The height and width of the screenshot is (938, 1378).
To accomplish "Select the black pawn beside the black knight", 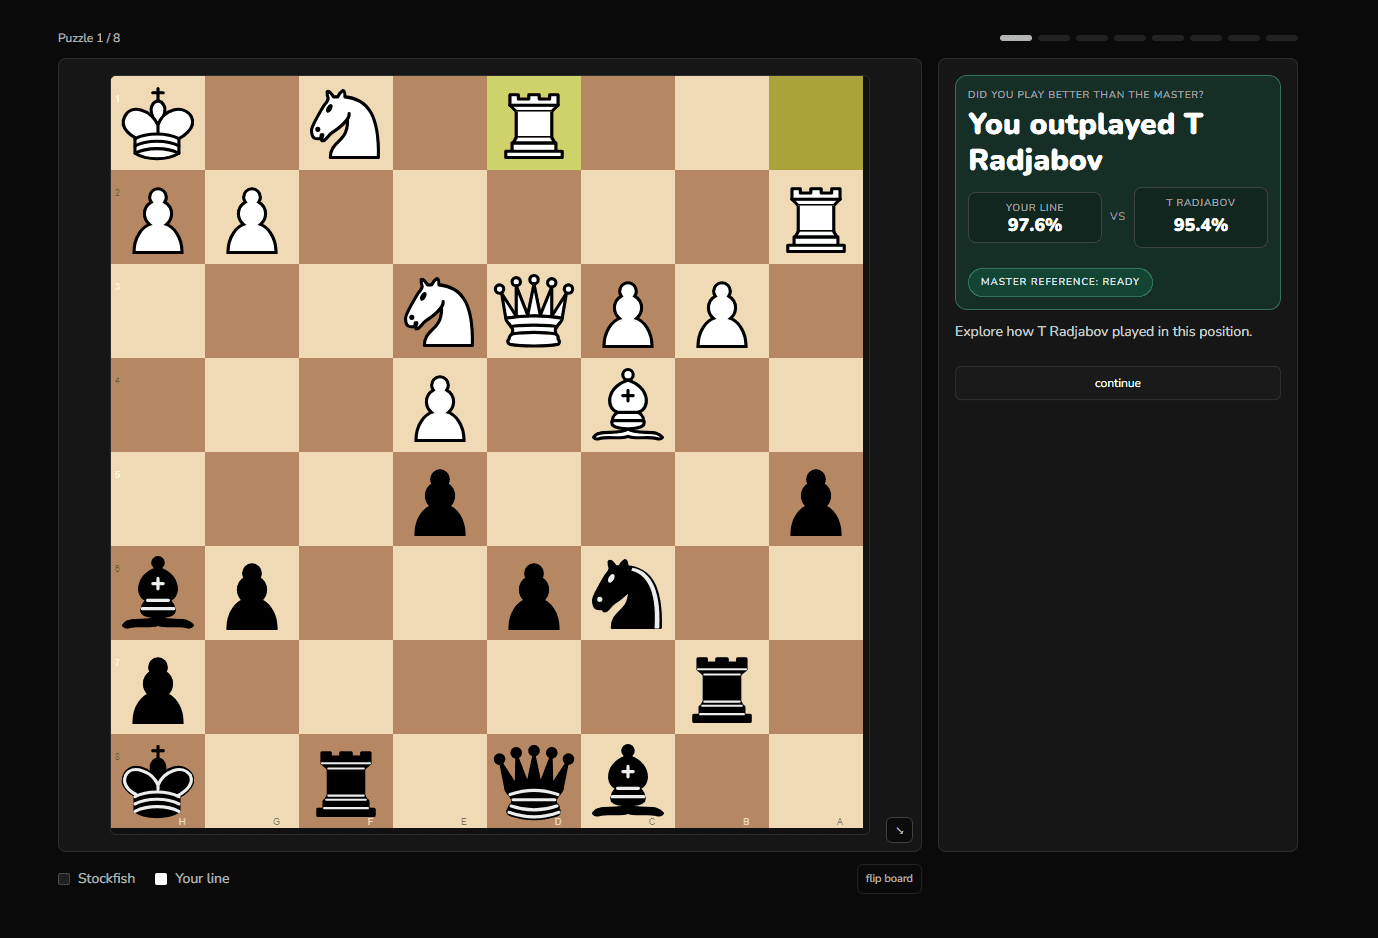I will pyautogui.click(x=534, y=593).
